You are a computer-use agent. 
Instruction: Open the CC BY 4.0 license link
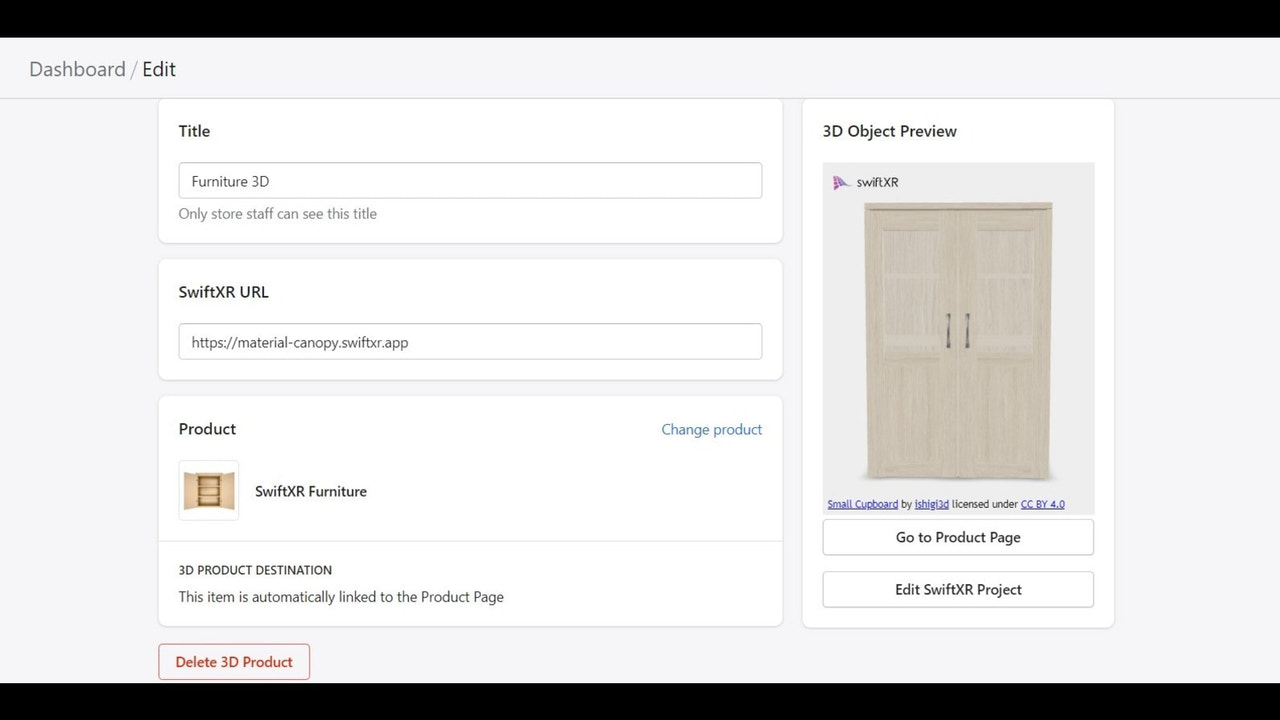[x=1043, y=503]
